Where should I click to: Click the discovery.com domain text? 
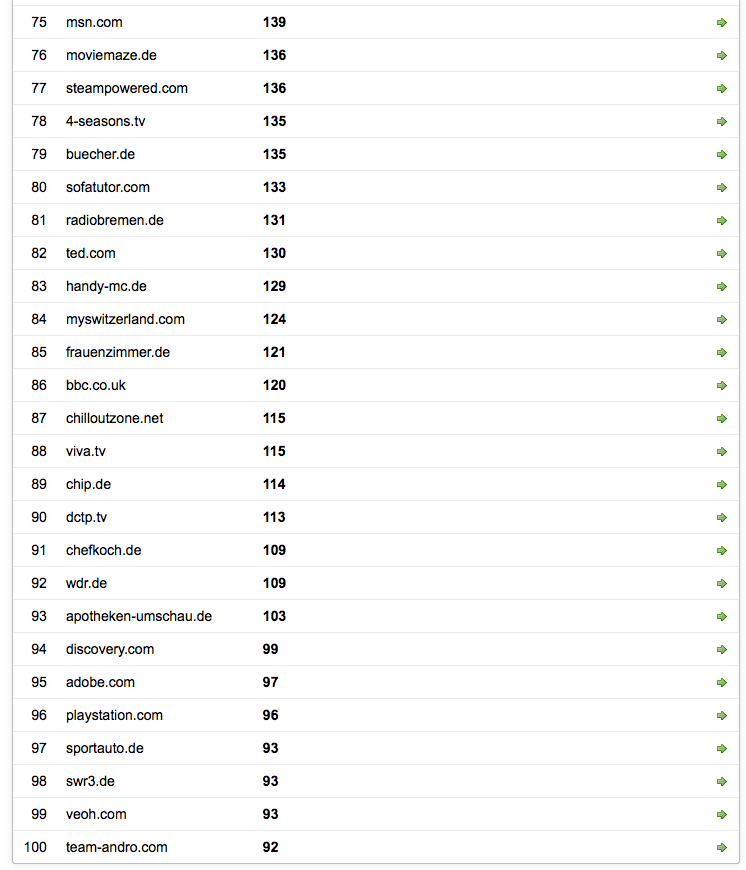point(110,649)
